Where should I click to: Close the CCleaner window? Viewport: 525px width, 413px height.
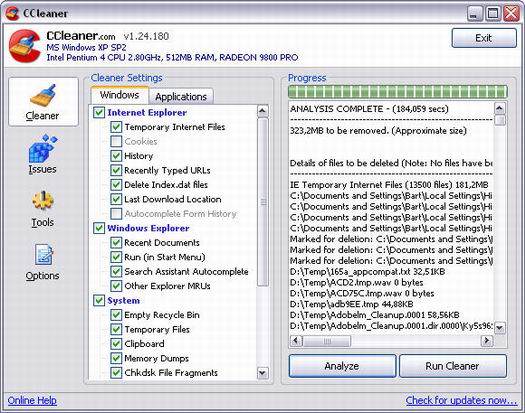coord(512,14)
